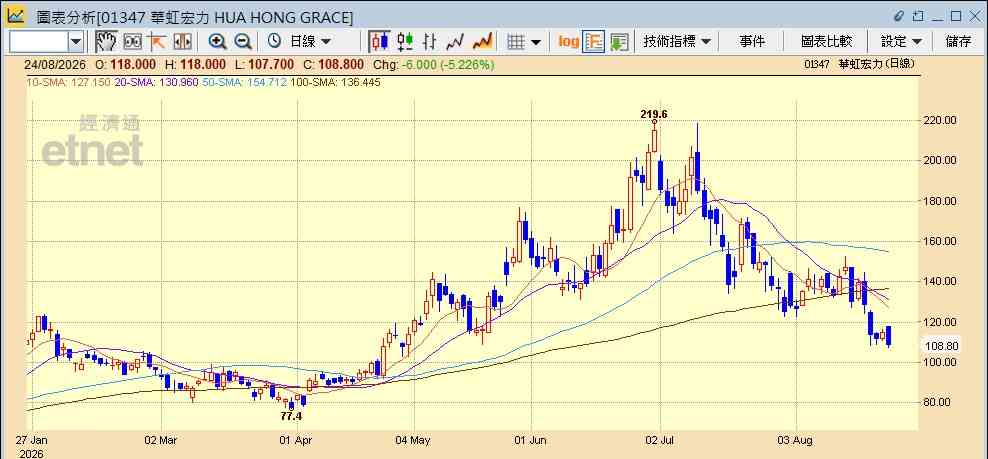This screenshot has width=988, height=459.
Task: Select the orange arrow cursor tool
Action: coord(156,42)
